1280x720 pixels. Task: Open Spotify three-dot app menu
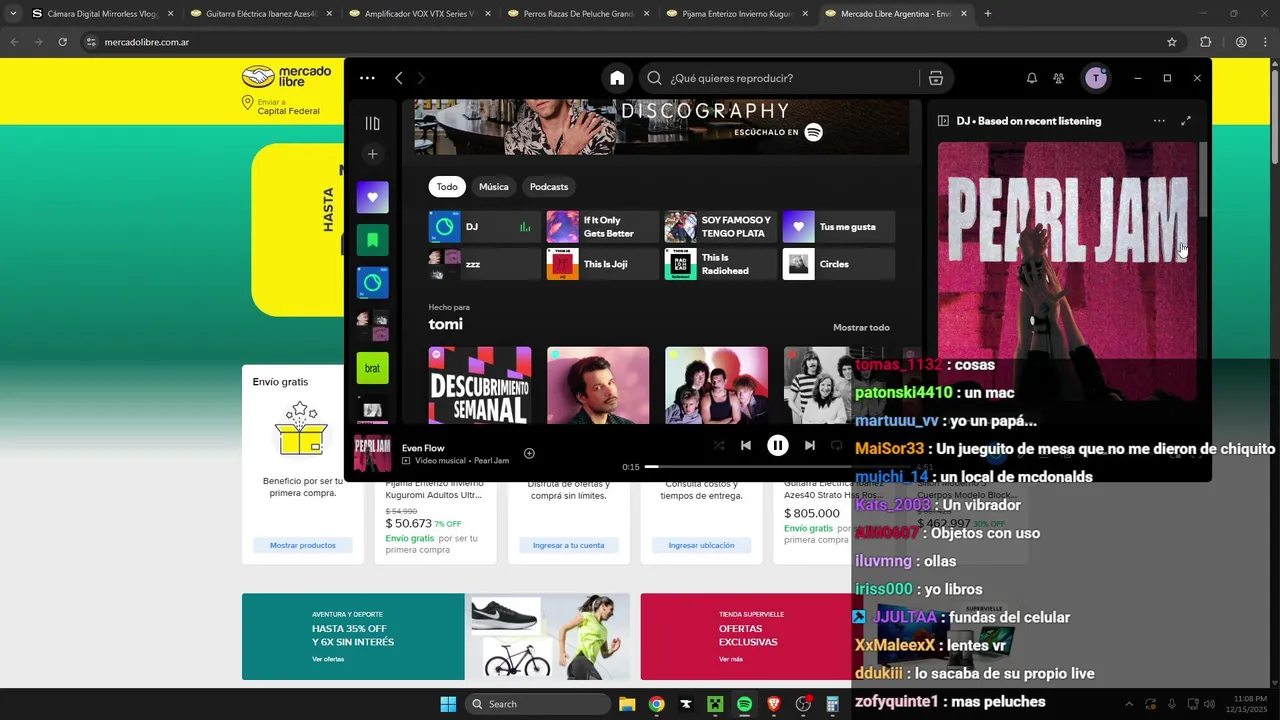tap(367, 78)
